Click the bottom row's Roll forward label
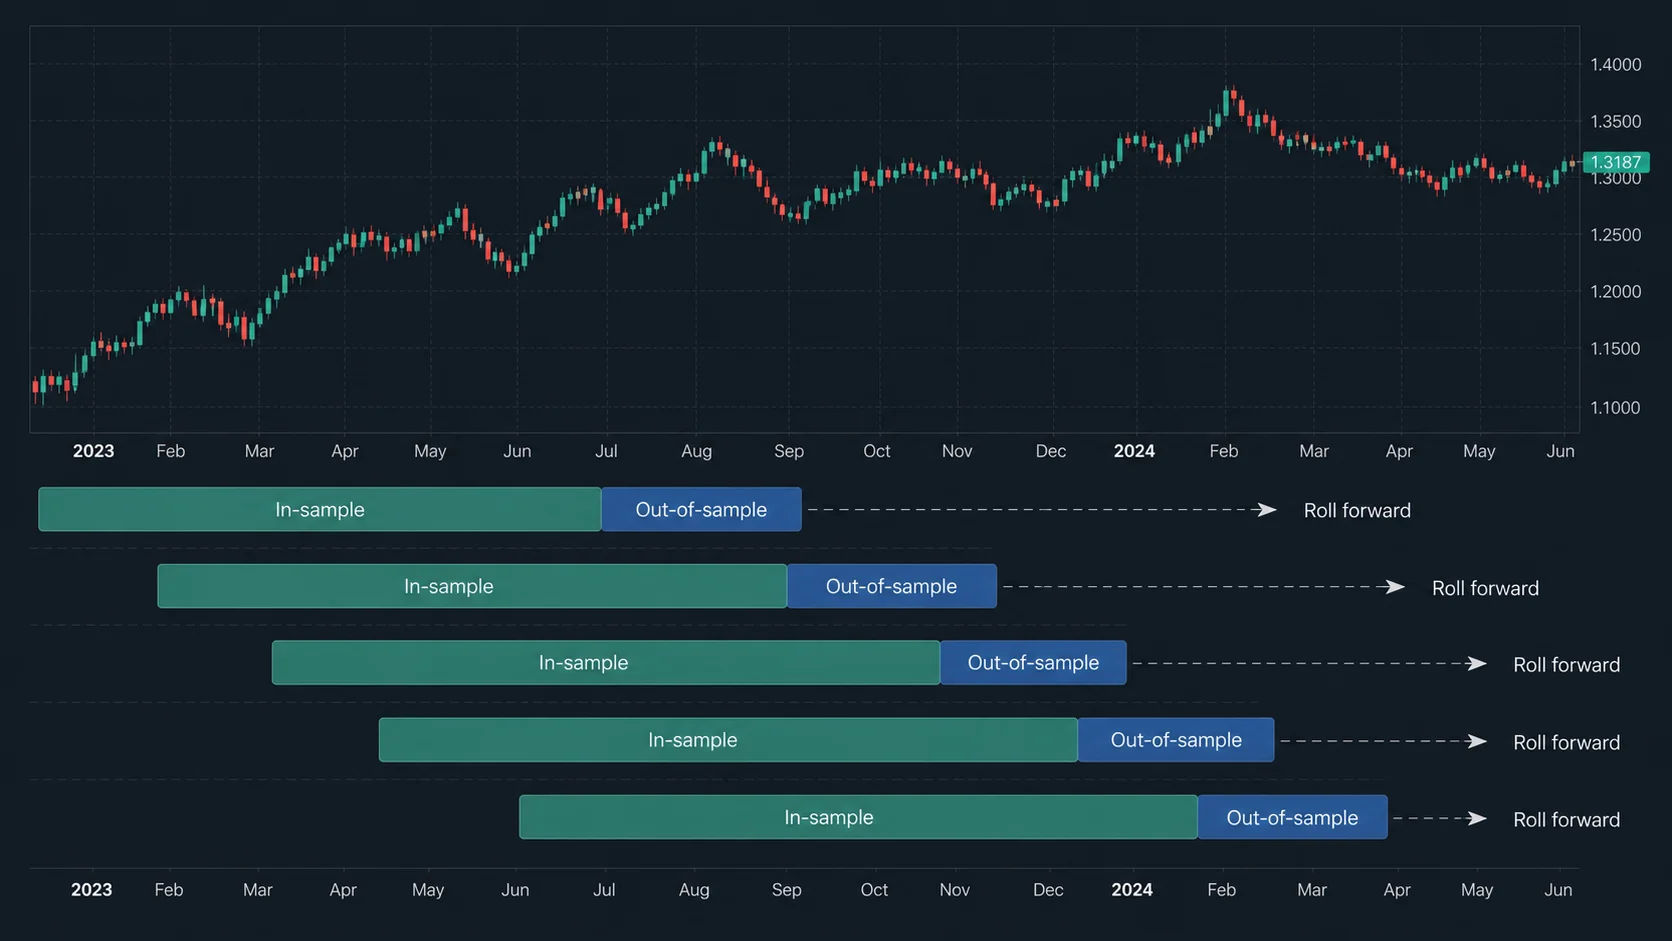Screen dimensions: 1672x941 pyautogui.click(x=1566, y=820)
